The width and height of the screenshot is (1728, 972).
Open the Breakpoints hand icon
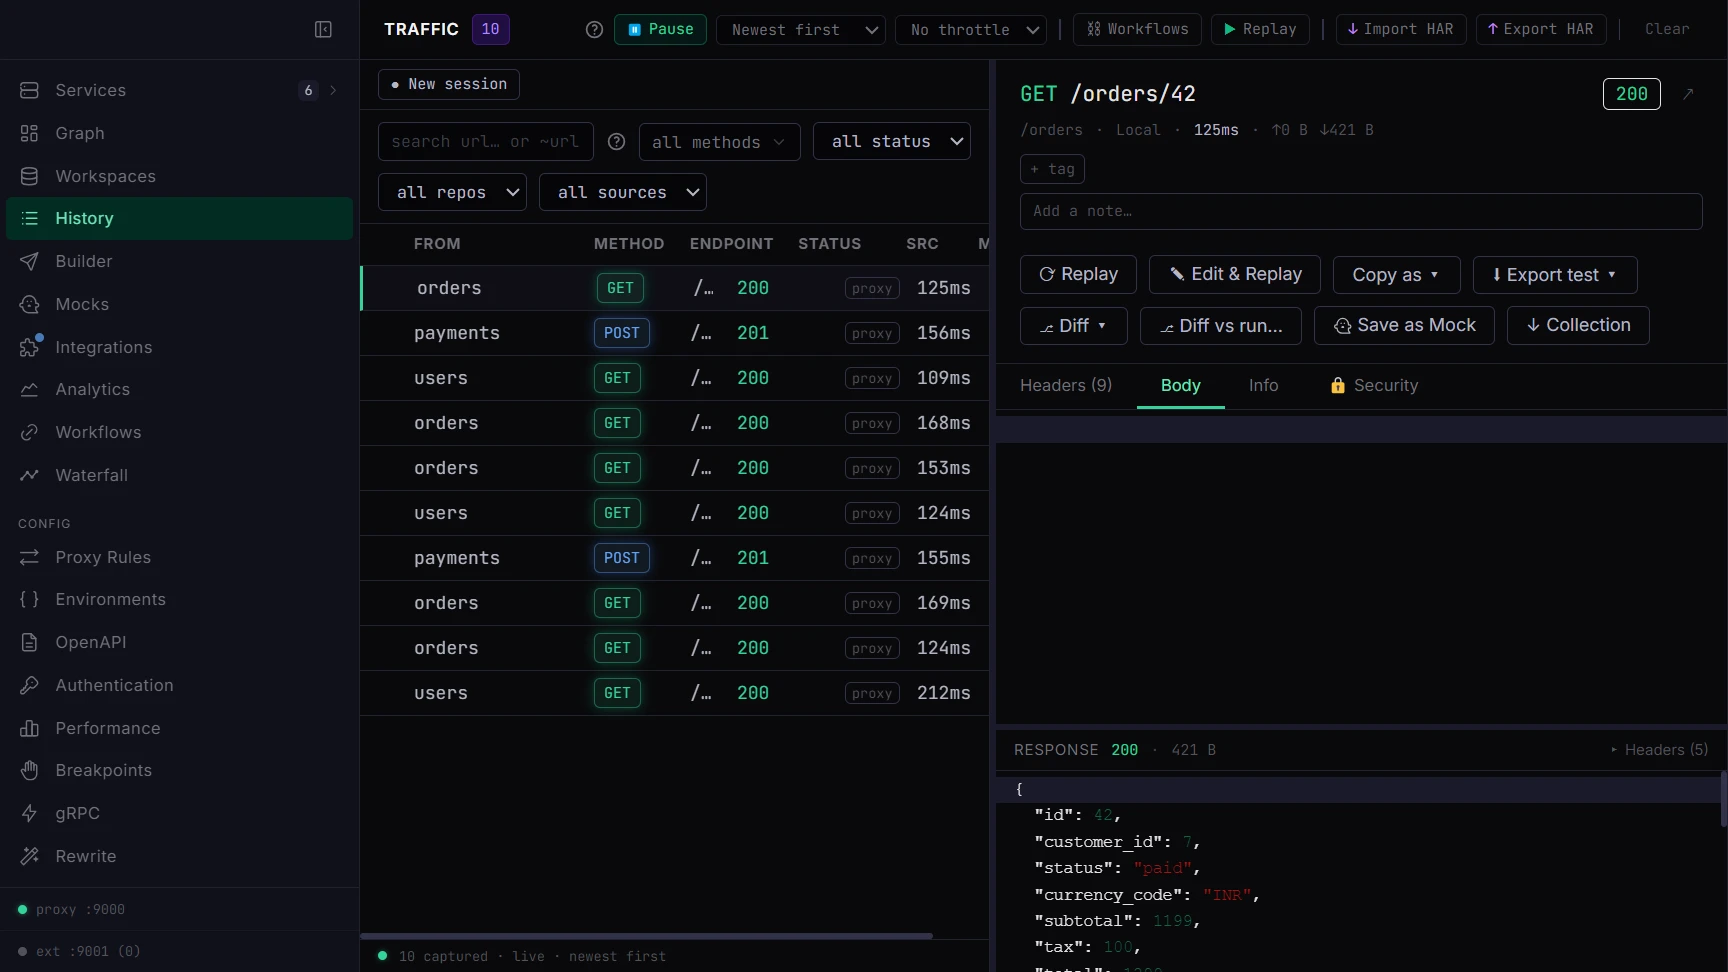(29, 770)
